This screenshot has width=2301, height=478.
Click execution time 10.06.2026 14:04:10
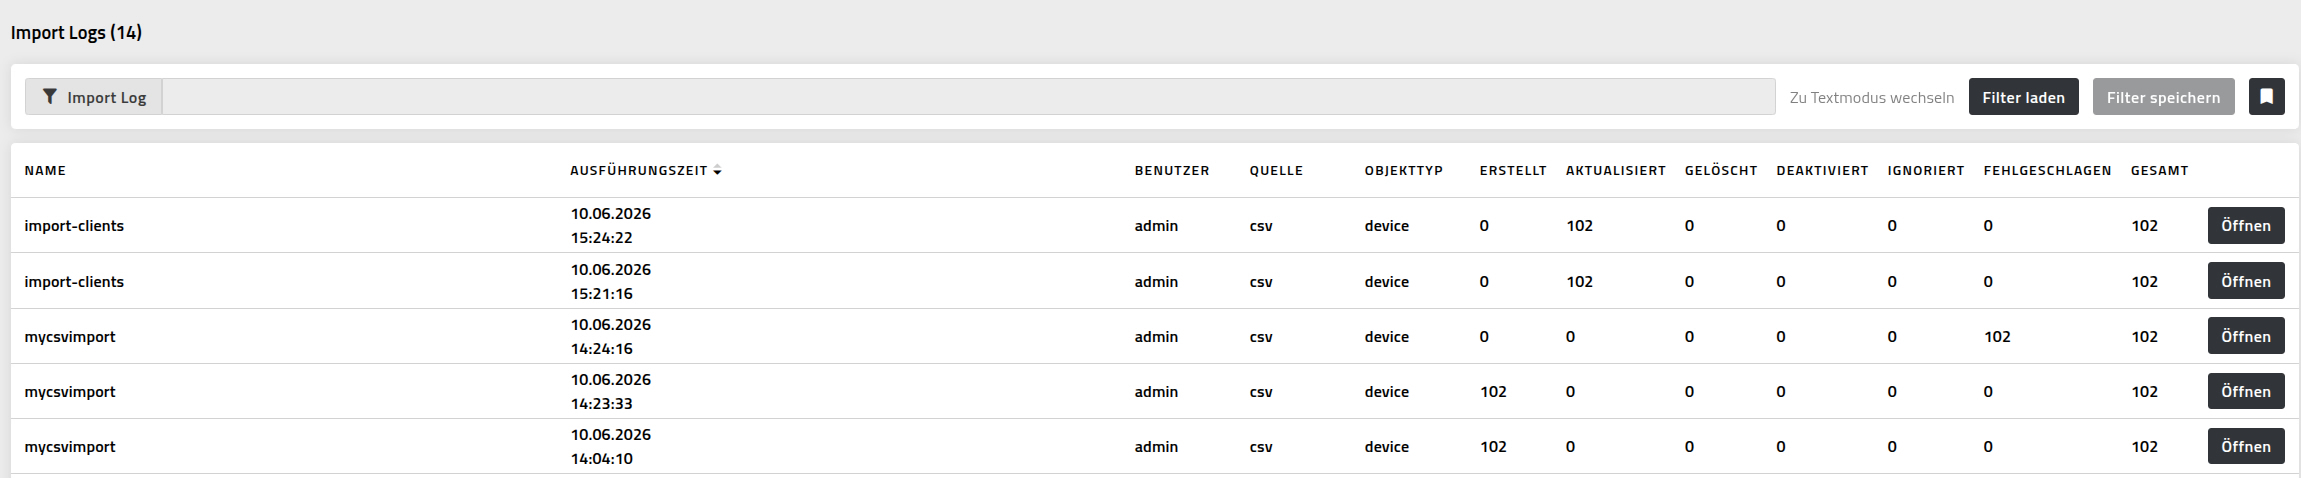[611, 447]
